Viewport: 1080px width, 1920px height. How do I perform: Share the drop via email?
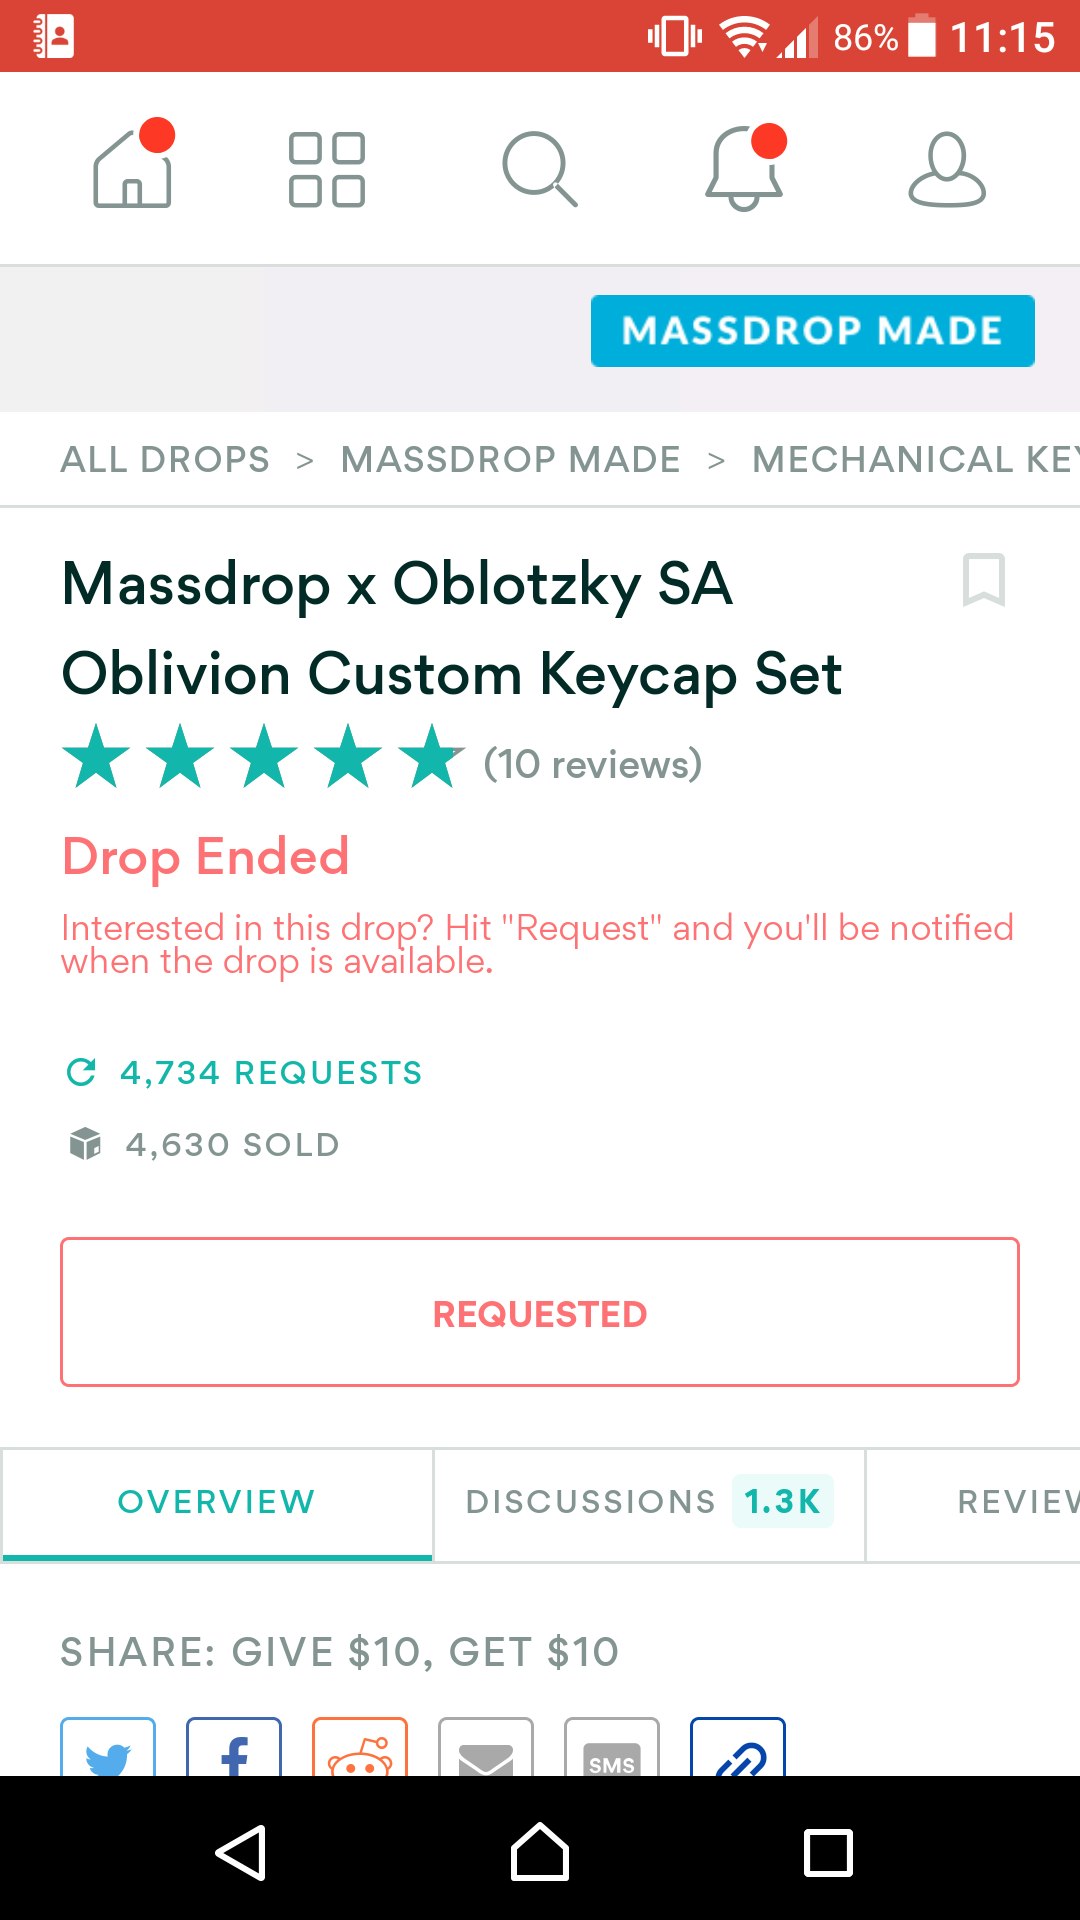[x=486, y=1748]
